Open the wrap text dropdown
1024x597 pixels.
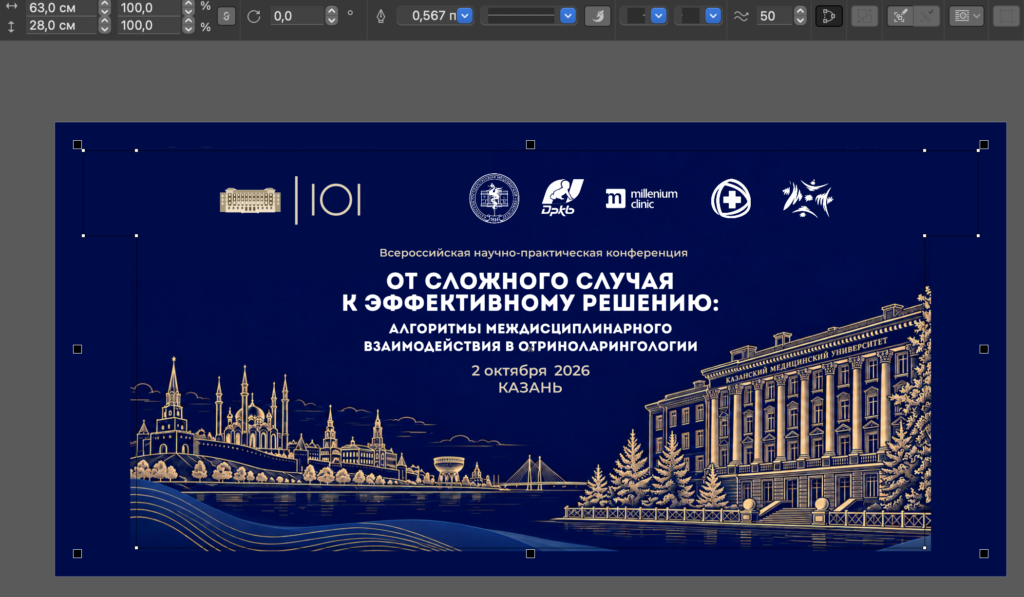[966, 16]
